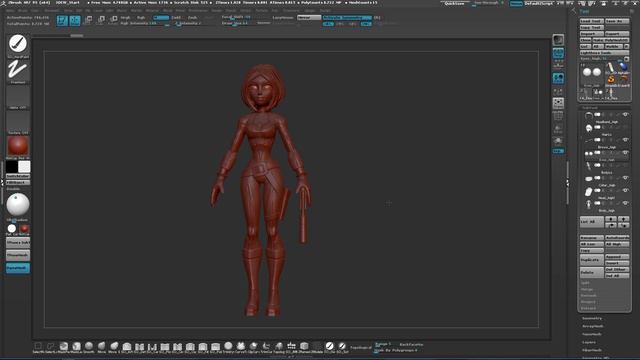640x360 pixels.
Task: Click the Append subtool button
Action: click(617, 257)
